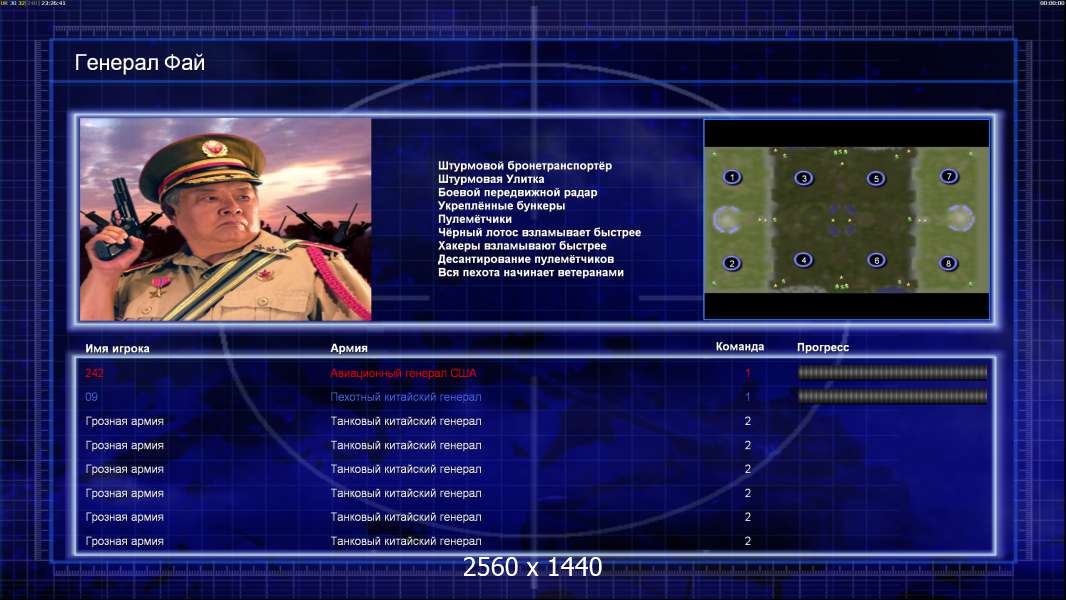Screen dimensions: 1066x600
Task: Click the 'Имя игрока' column header
Action: tap(118, 349)
